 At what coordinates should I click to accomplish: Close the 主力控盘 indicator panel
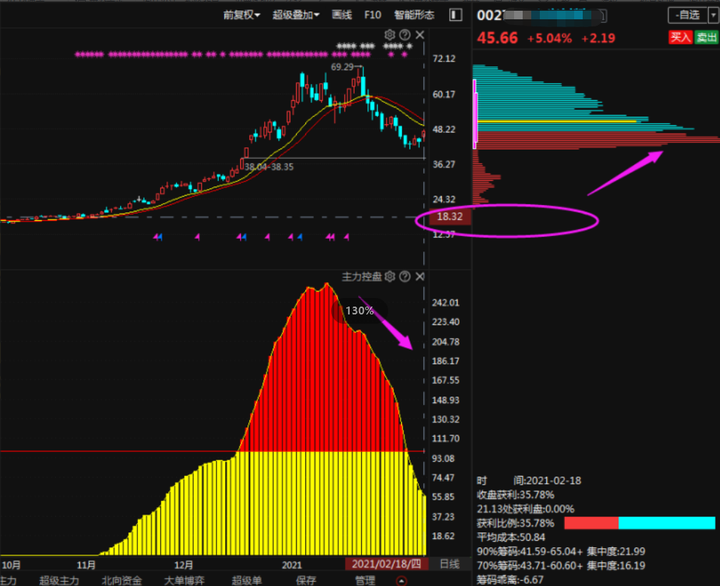coord(420,276)
